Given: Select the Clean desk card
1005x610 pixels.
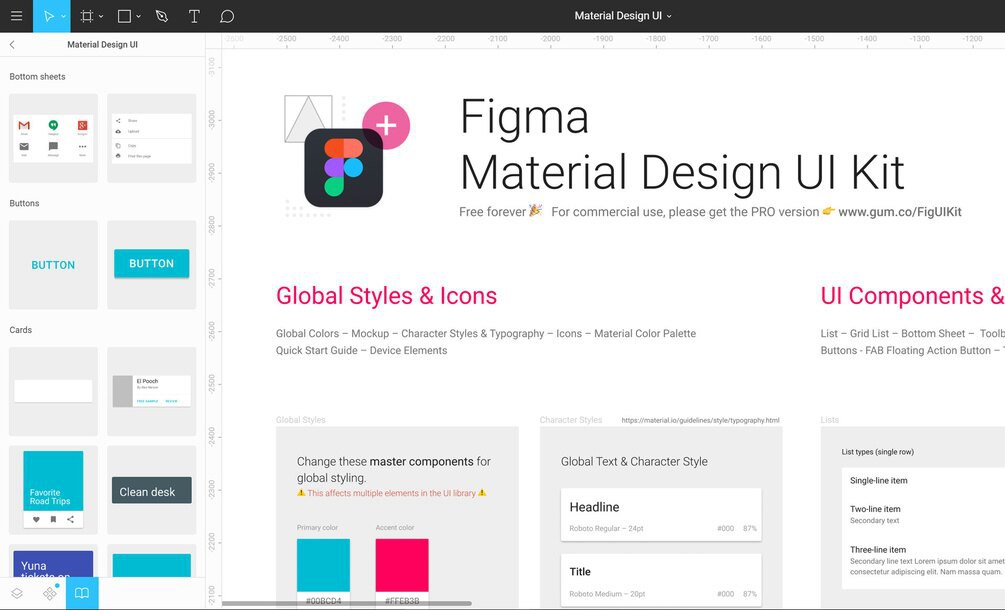Looking at the screenshot, I should tap(151, 490).
